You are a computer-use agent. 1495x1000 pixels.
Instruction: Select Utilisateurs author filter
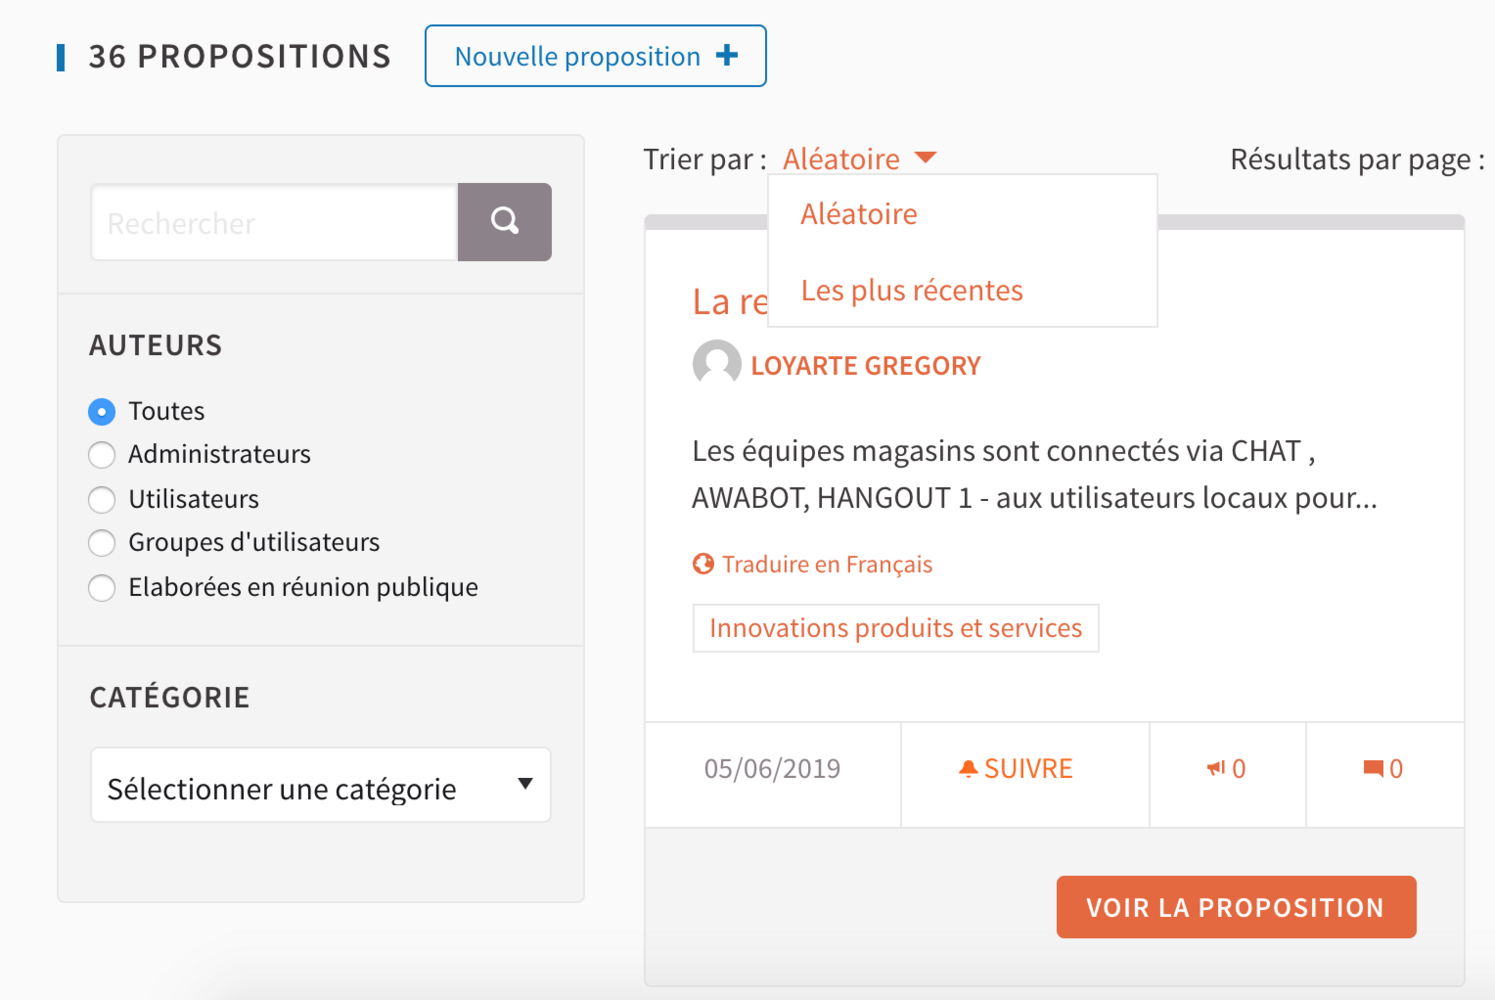click(102, 499)
